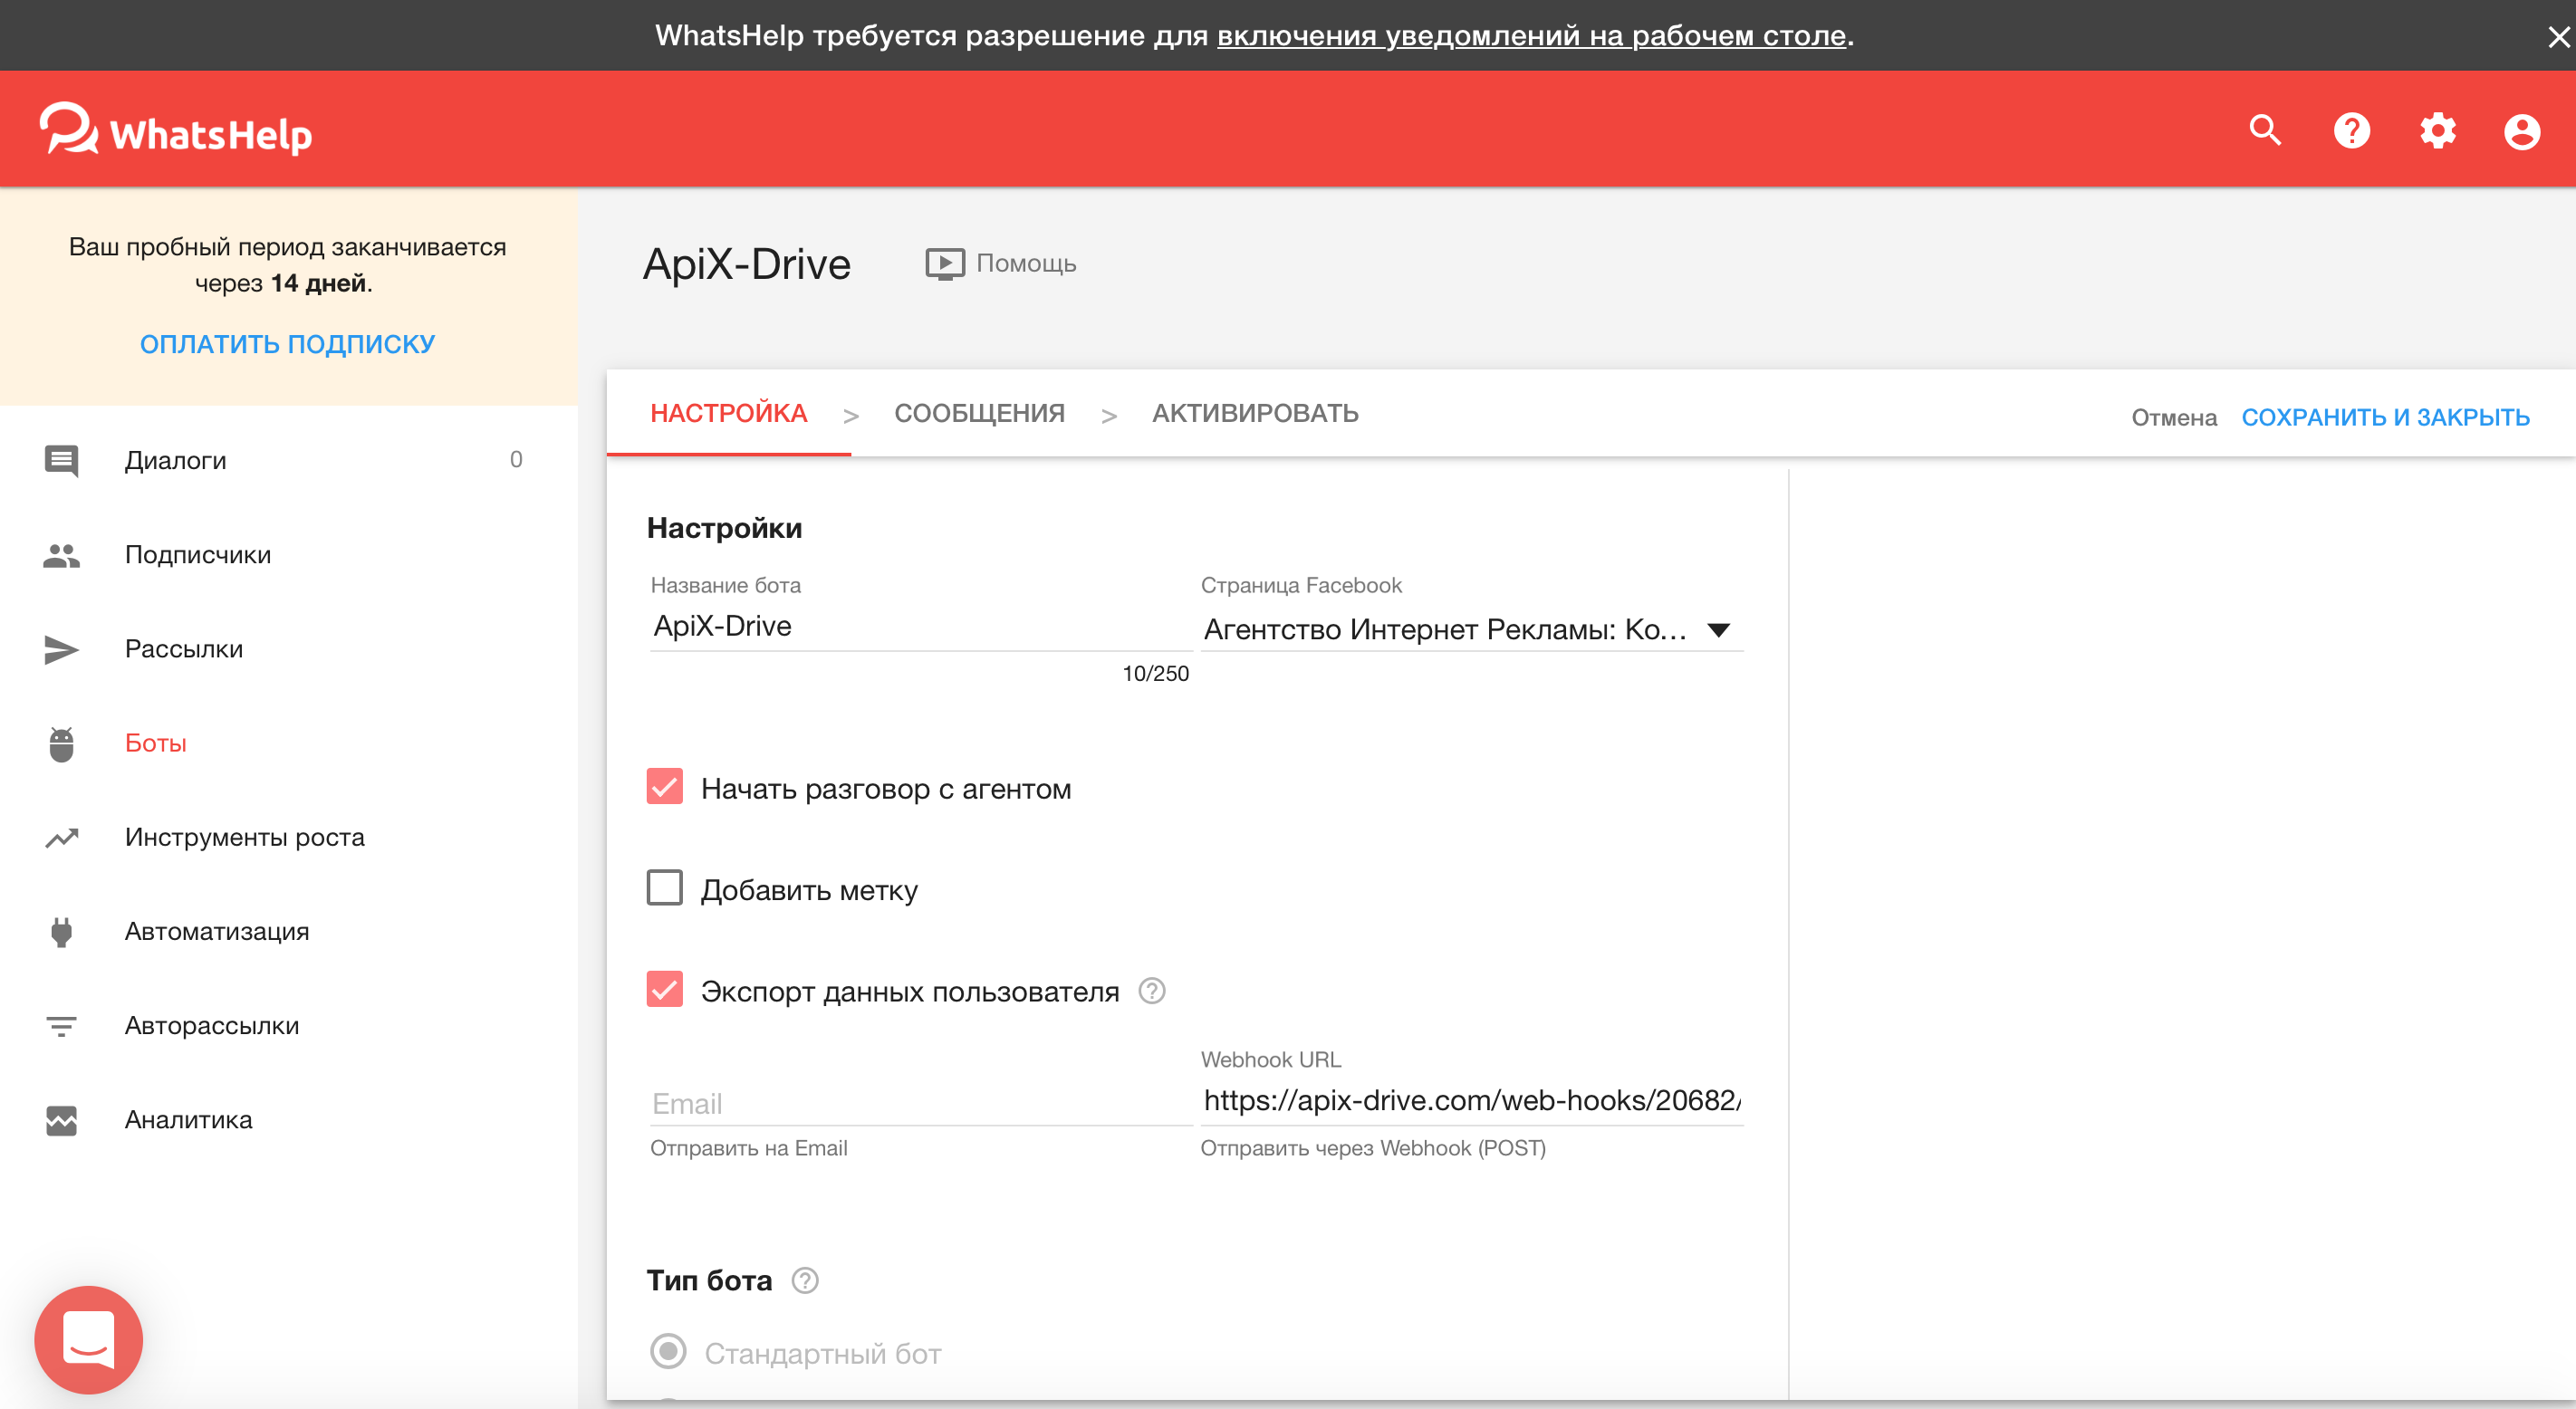Click the 10/250 character counter
The width and height of the screenshot is (2576, 1409).
(x=1155, y=673)
